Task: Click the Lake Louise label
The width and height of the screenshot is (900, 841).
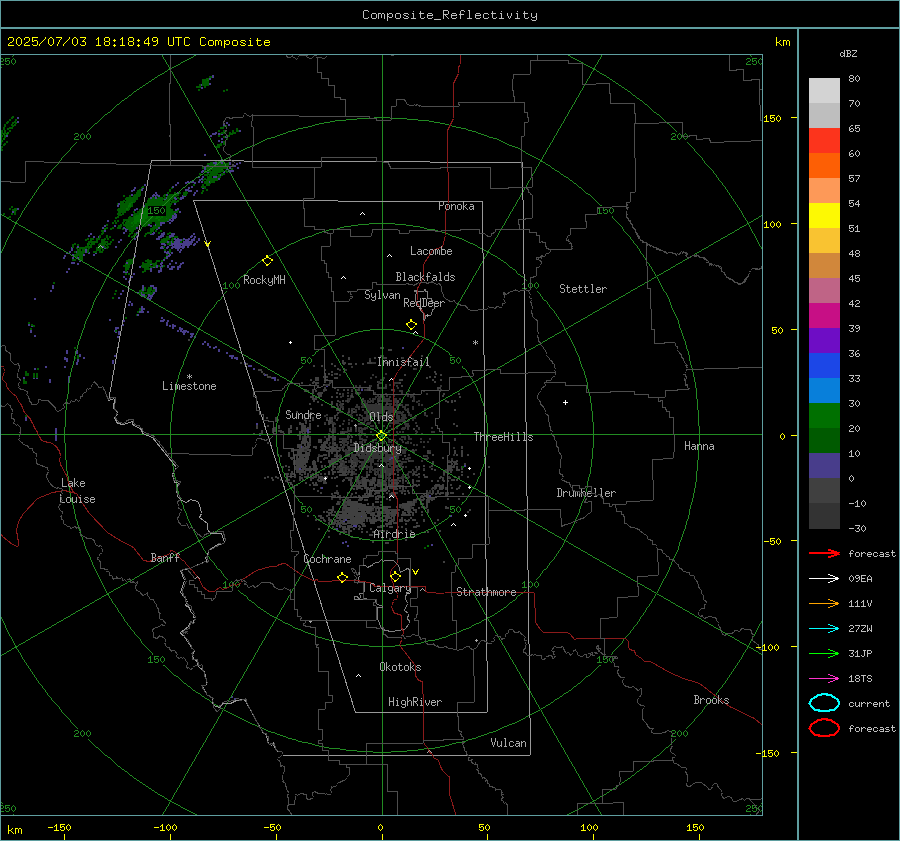Action: tap(77, 491)
